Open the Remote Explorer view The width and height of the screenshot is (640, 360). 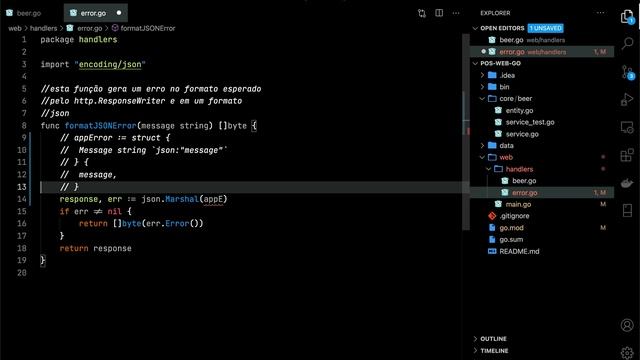pyautogui.click(x=627, y=127)
